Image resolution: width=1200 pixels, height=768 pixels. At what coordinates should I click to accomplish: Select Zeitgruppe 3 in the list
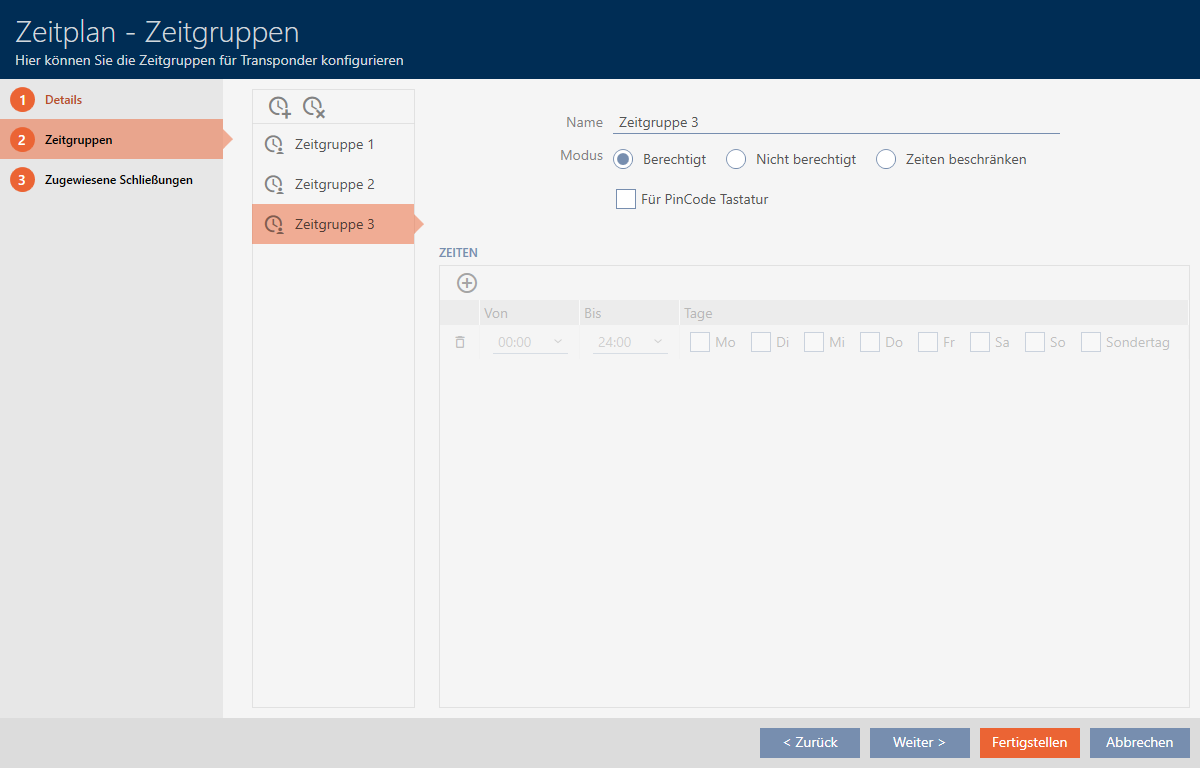point(334,225)
